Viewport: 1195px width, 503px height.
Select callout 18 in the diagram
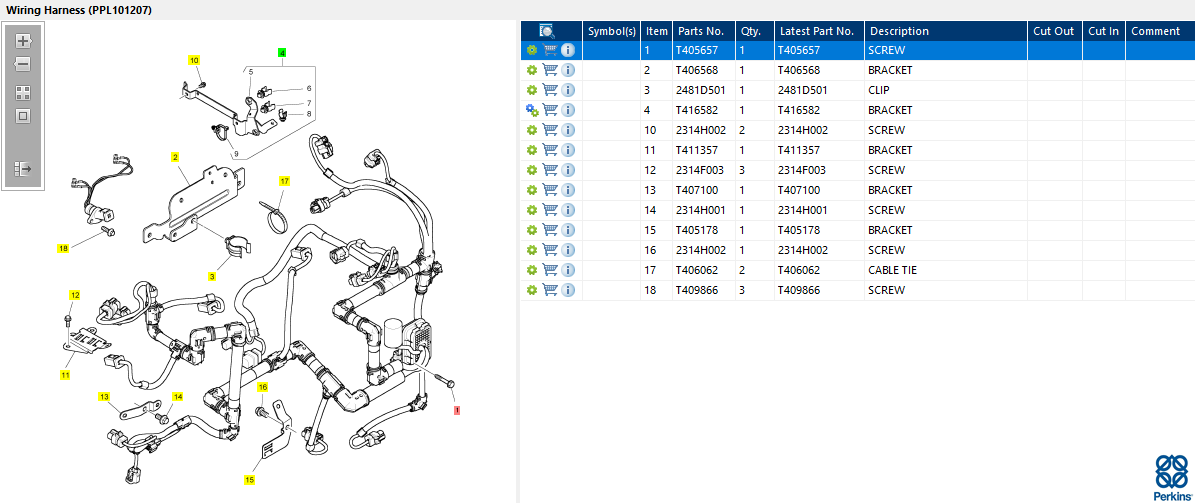63,248
